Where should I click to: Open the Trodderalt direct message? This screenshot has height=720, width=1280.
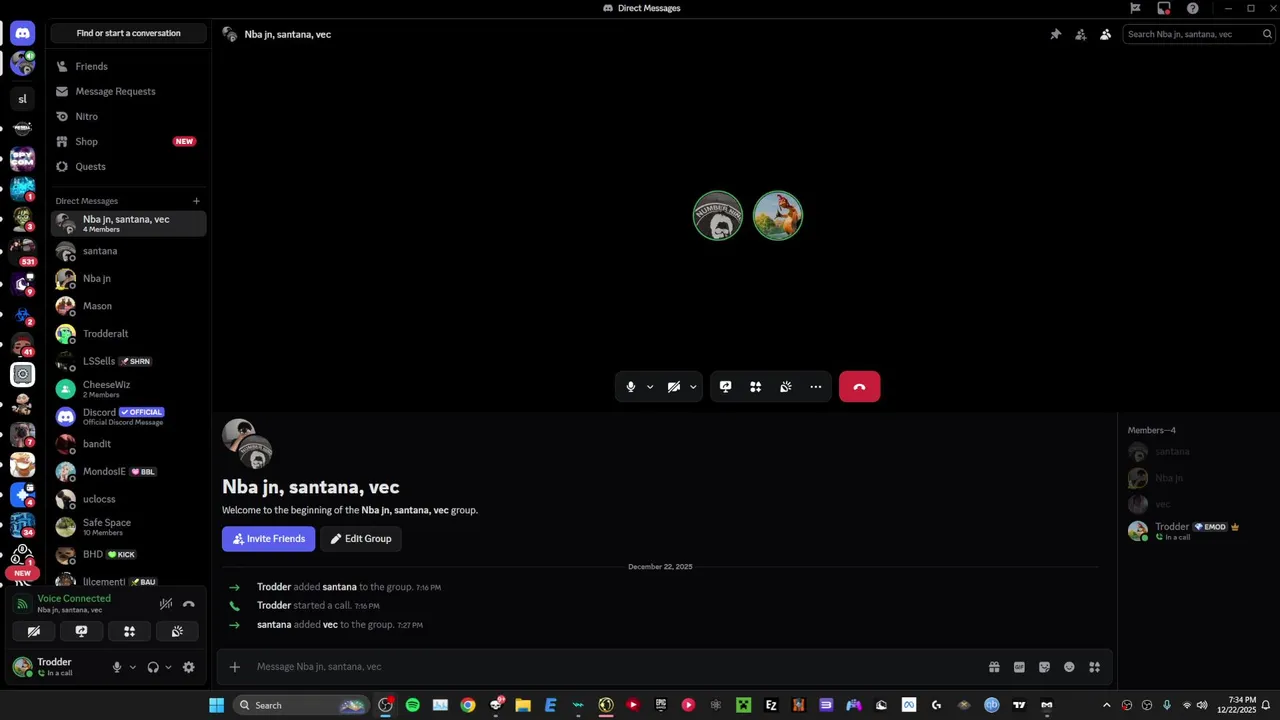point(129,333)
